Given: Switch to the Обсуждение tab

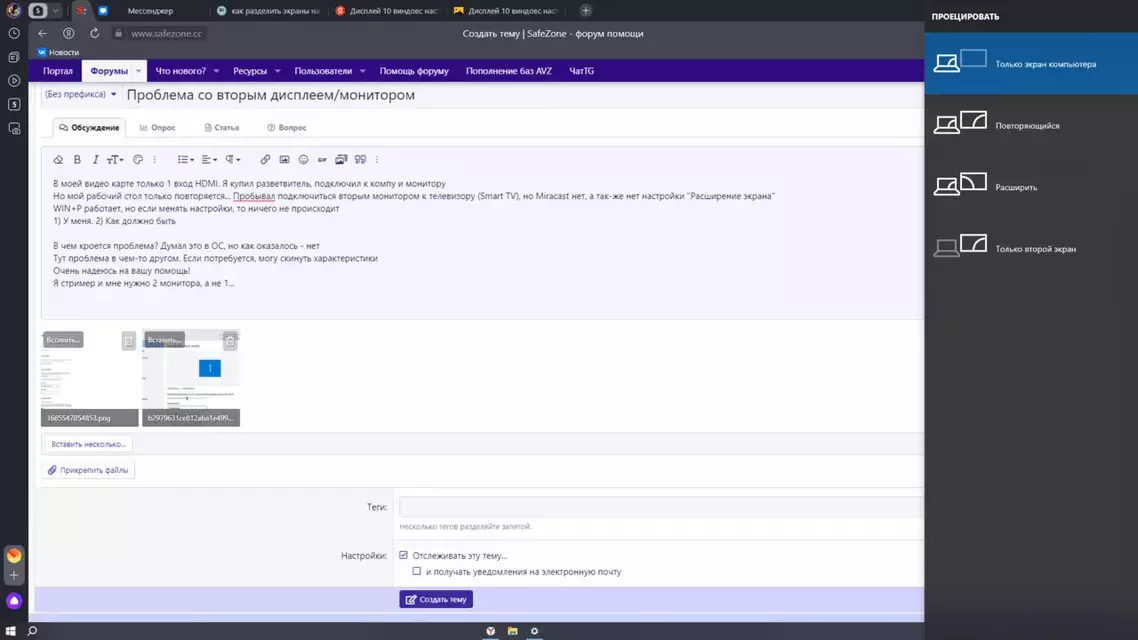Looking at the screenshot, I should [89, 128].
